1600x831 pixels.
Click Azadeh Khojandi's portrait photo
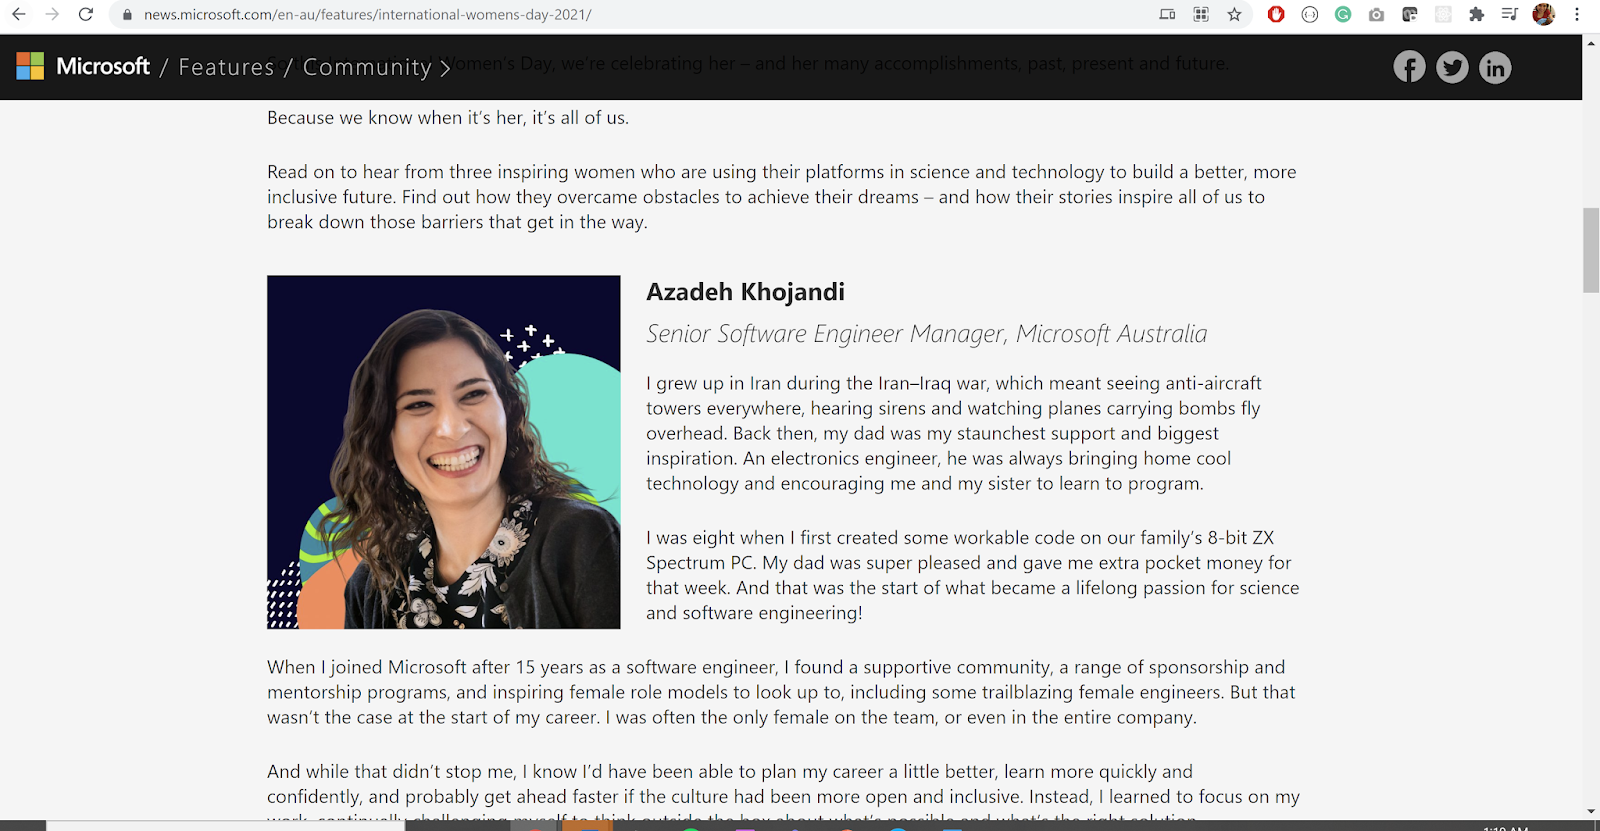point(444,452)
